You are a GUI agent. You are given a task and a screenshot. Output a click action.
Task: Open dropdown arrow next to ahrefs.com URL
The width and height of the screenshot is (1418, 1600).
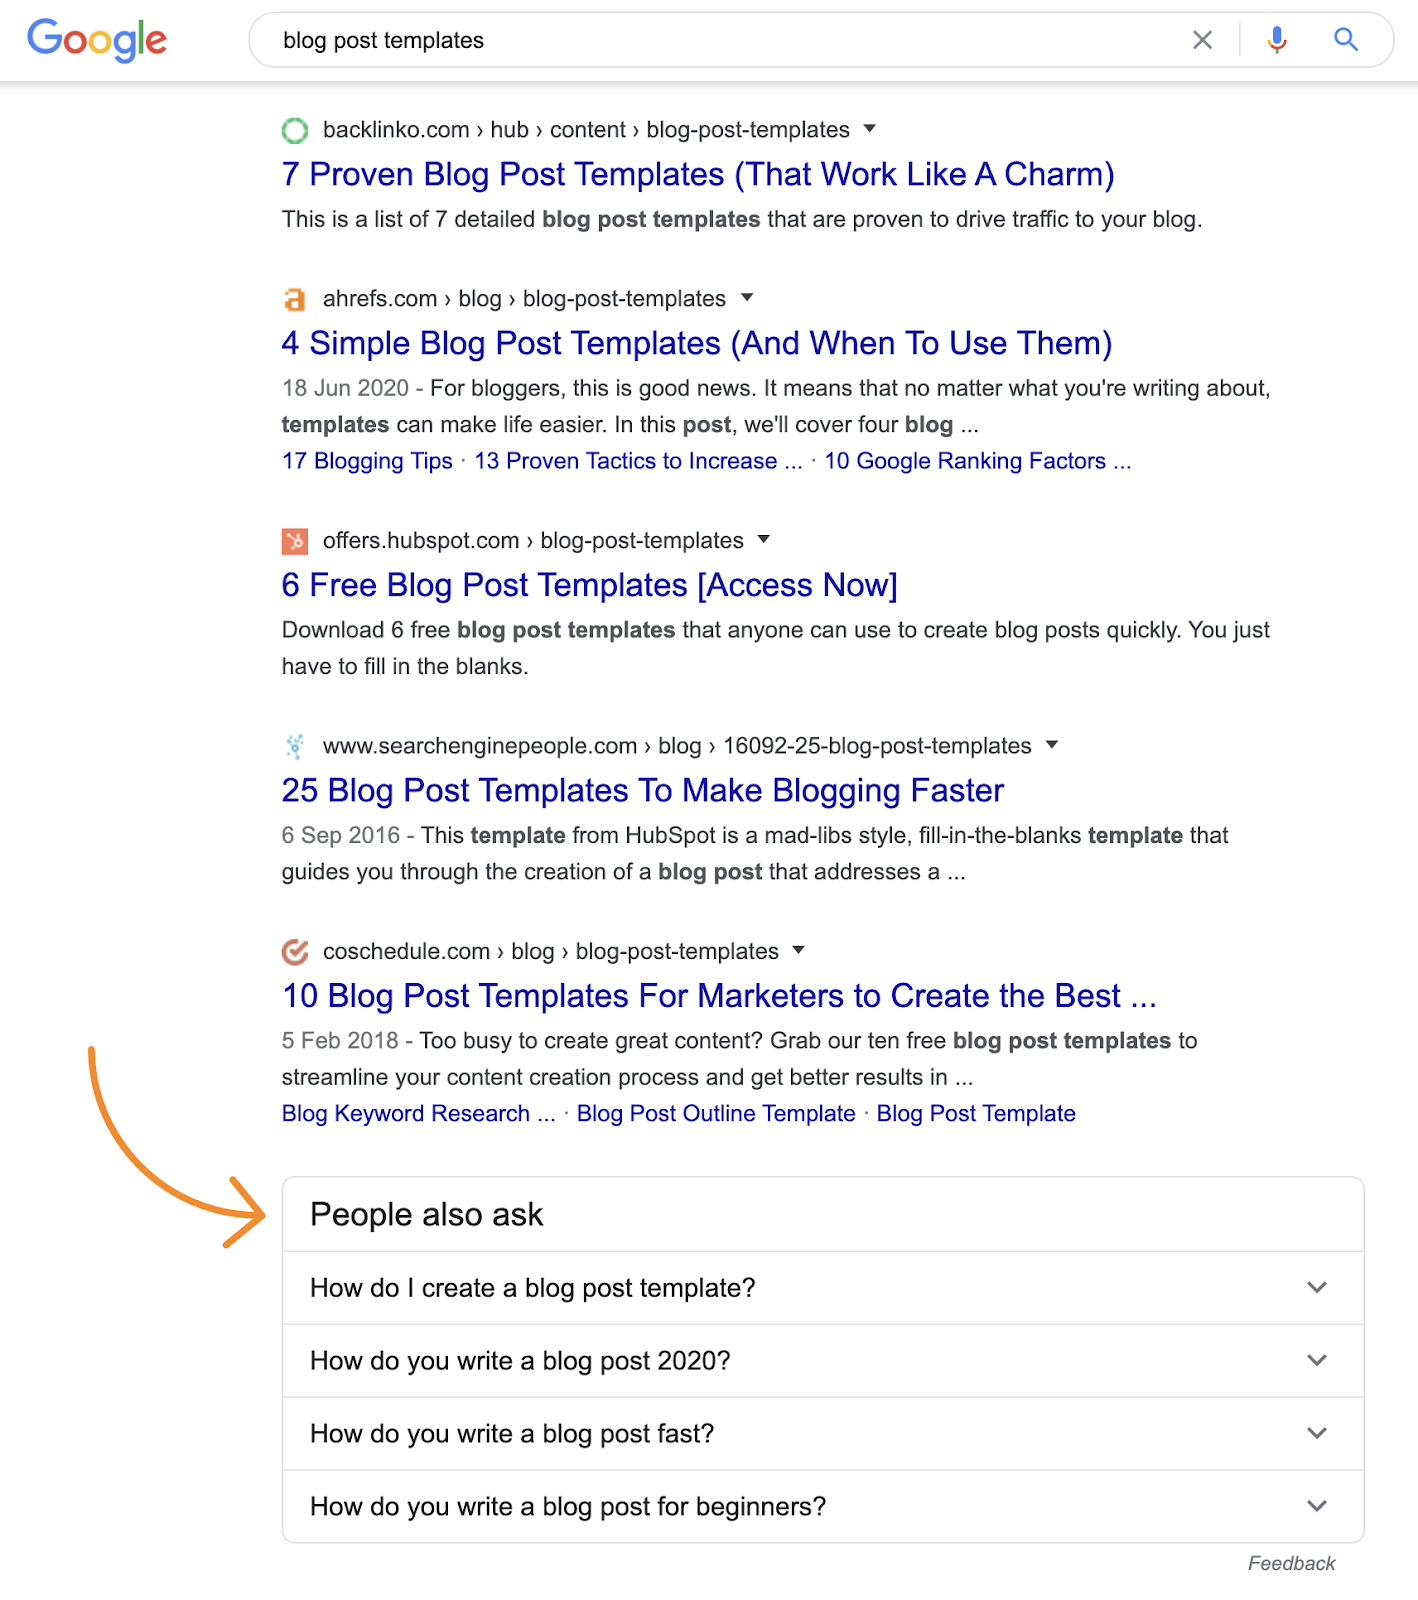click(x=747, y=298)
